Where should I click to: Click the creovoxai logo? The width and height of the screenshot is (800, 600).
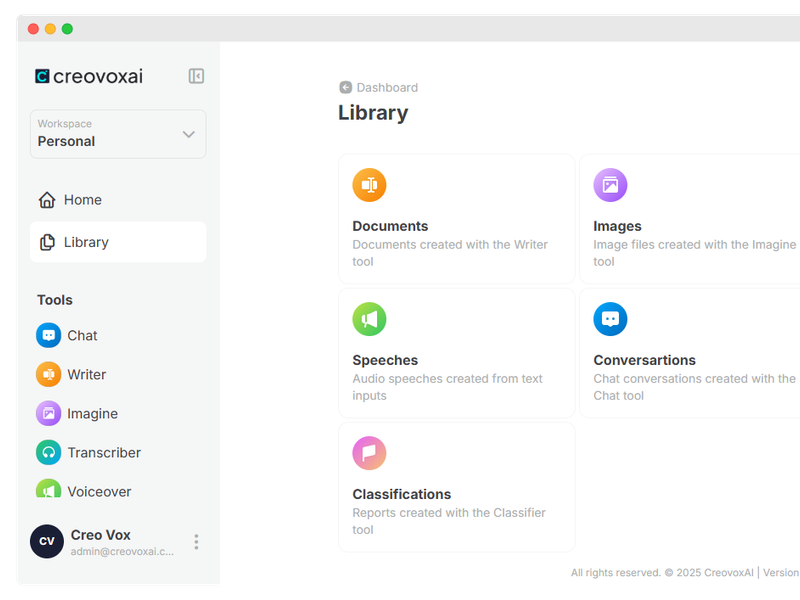(x=89, y=76)
